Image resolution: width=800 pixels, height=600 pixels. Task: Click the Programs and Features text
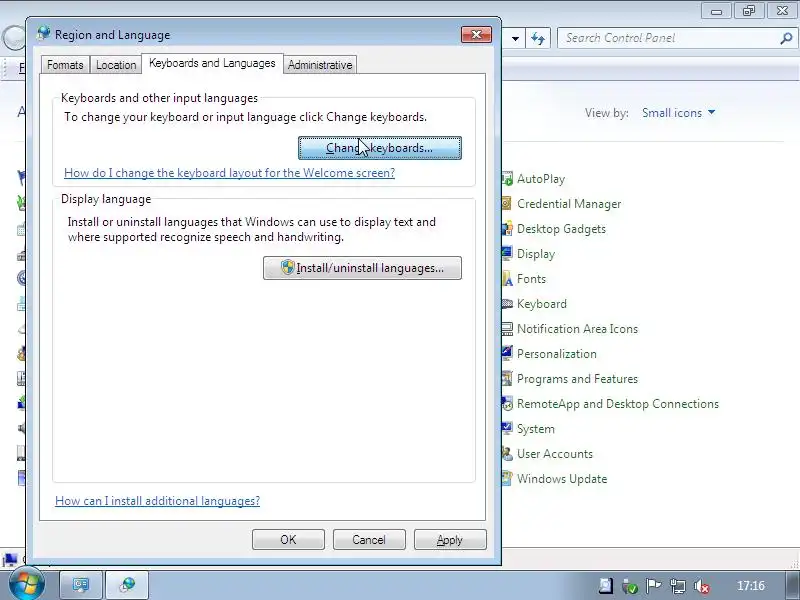(x=577, y=379)
